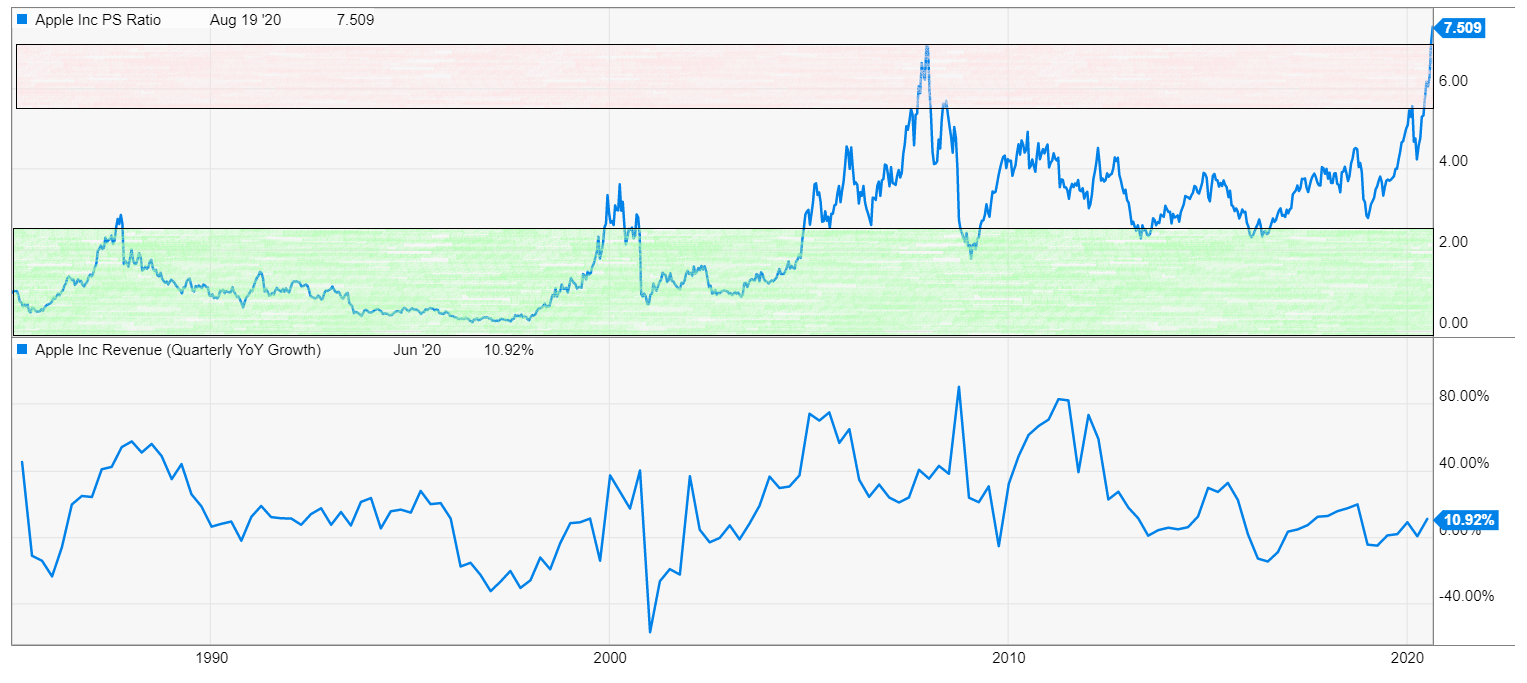Viewport: 1527px width, 683px height.
Task: Click the 7.509 value in the top legend
Action: coord(355,19)
